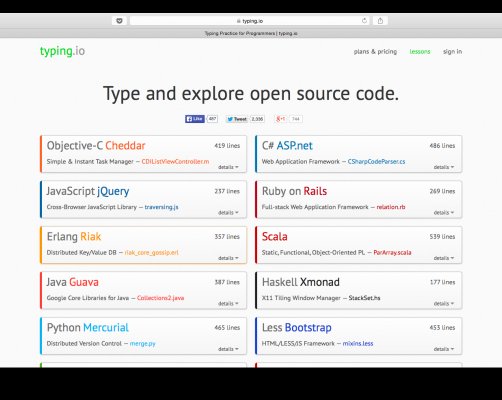This screenshot has width=502, height=400.
Task: Open the C# ASP.net lesson
Action: (359, 154)
